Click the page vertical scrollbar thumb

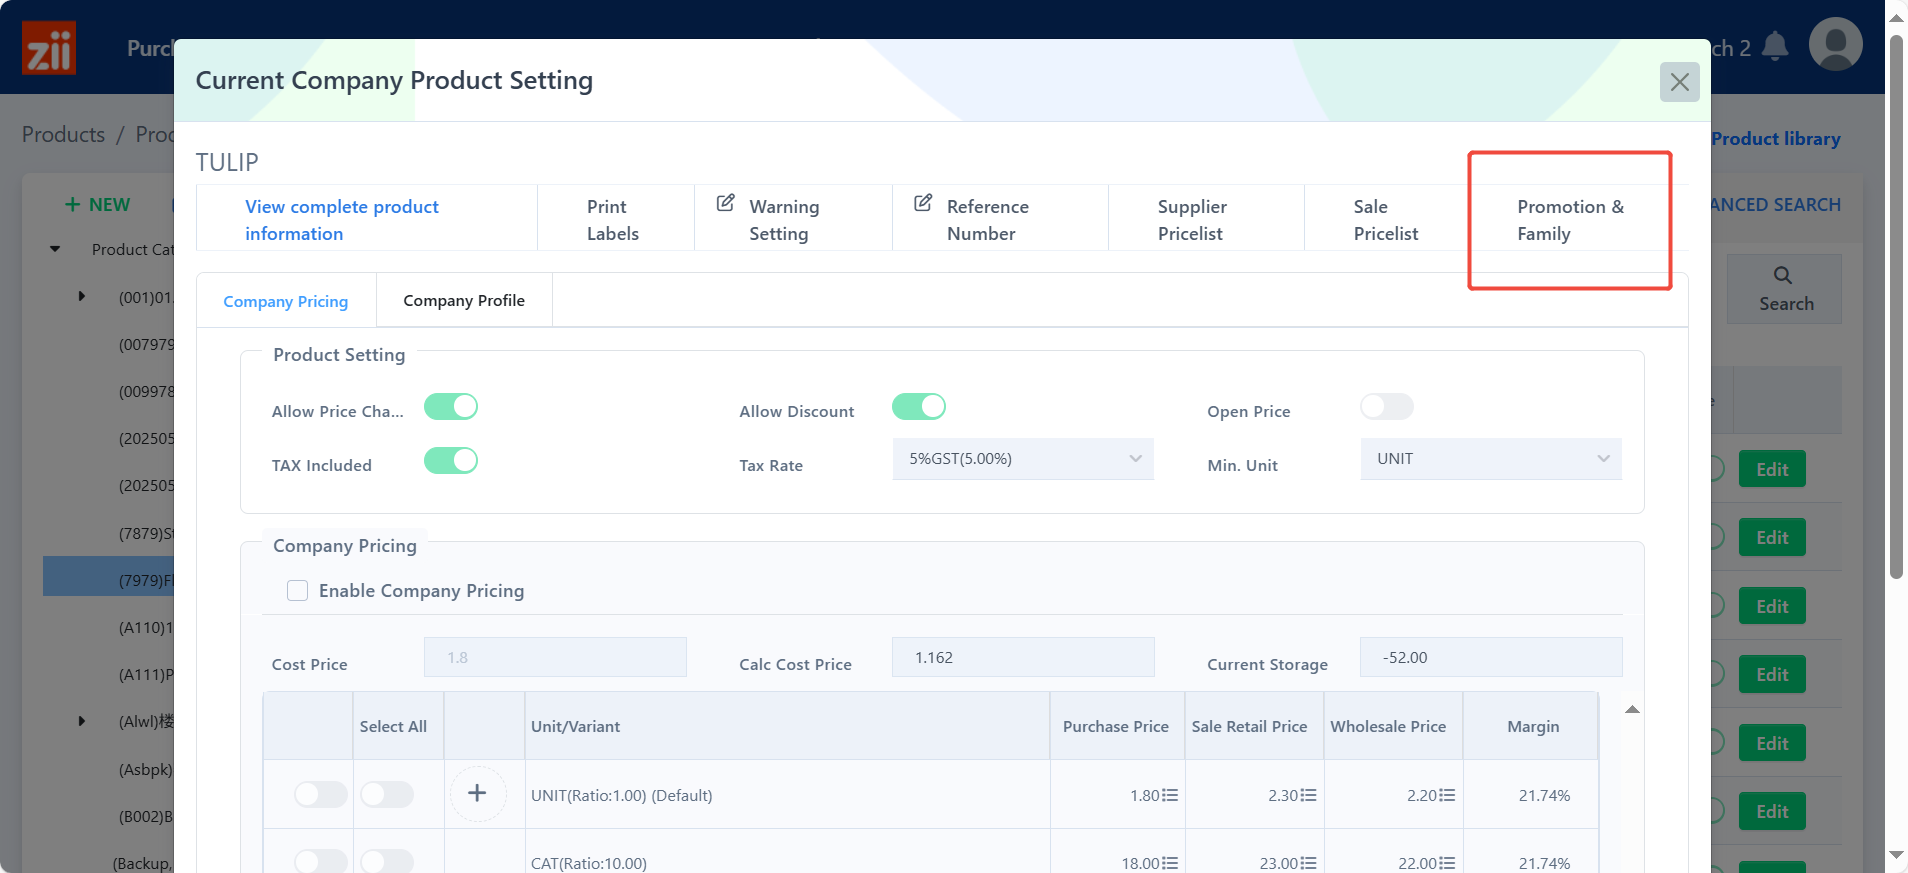pos(1896,306)
